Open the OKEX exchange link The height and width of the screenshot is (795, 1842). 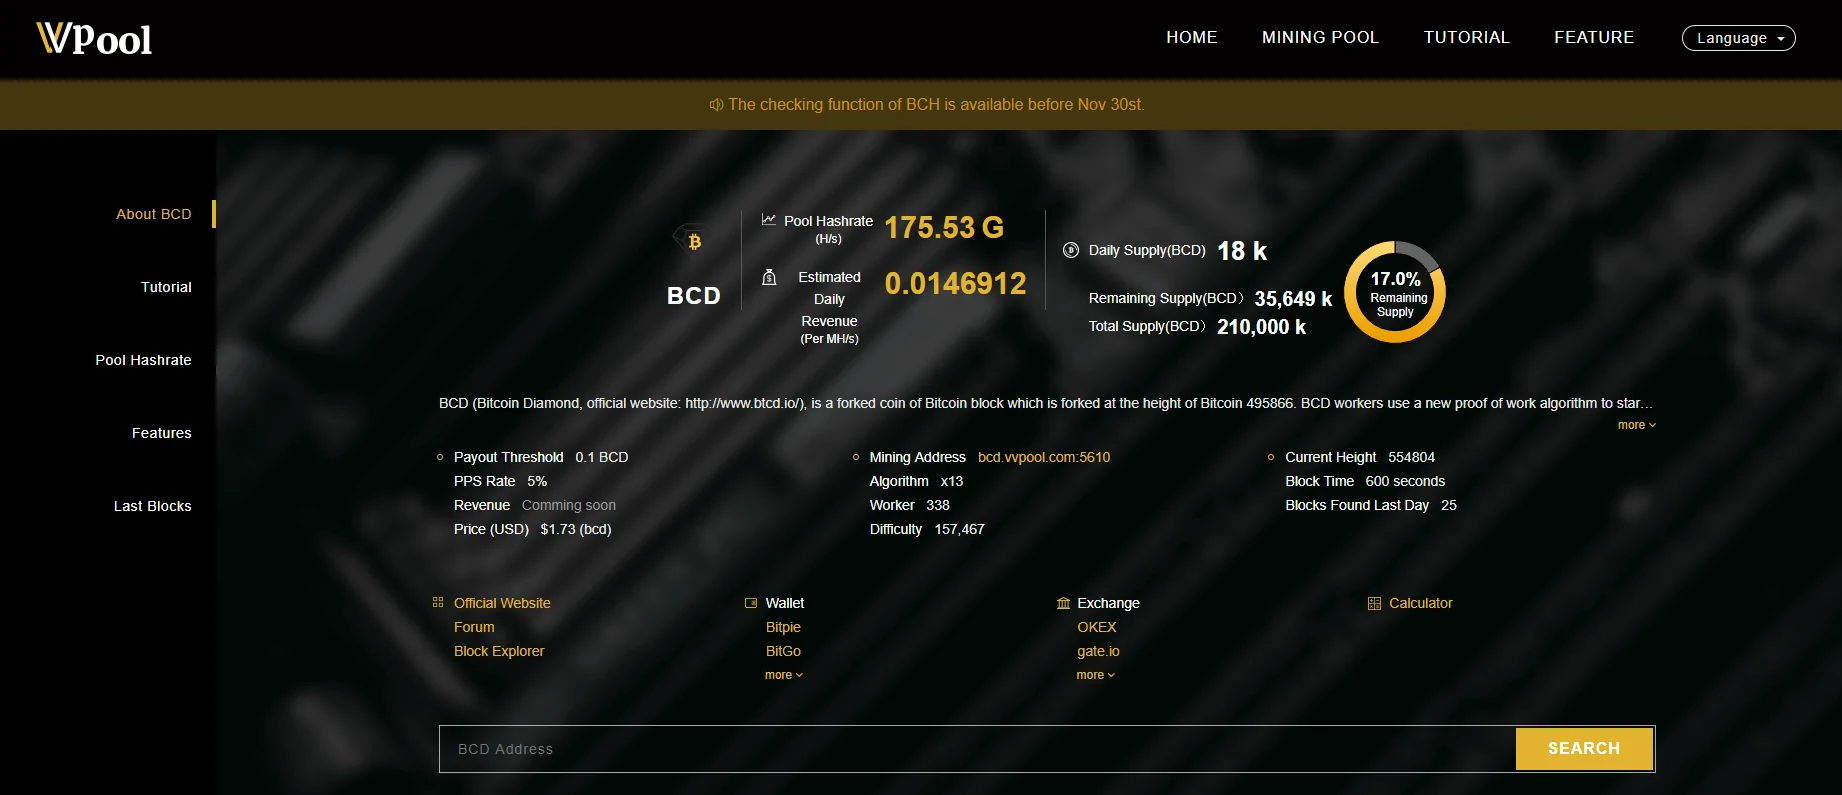tap(1097, 627)
